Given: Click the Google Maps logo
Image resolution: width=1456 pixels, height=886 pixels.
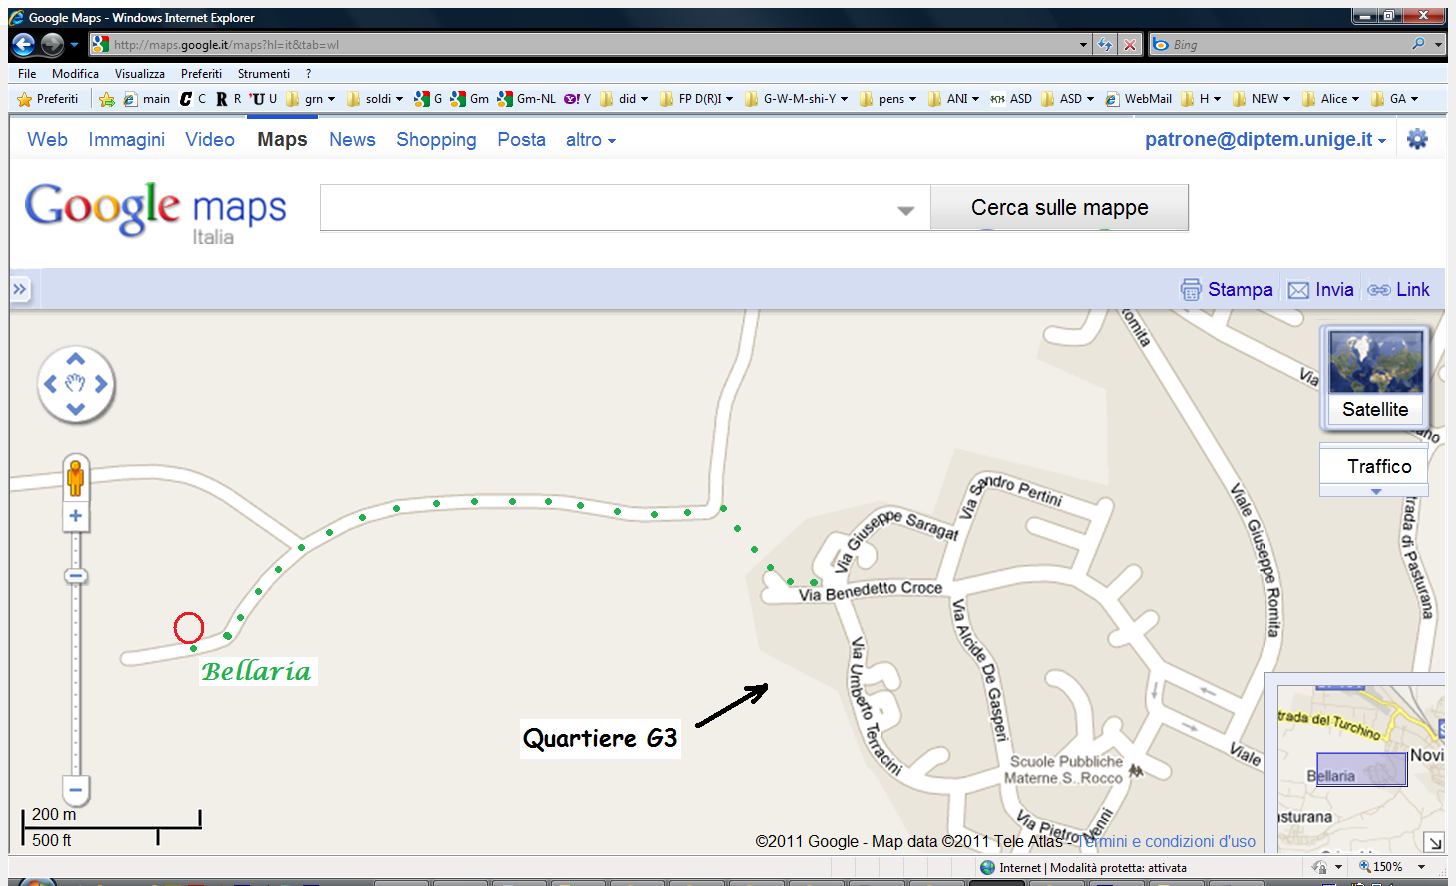Looking at the screenshot, I should pos(155,212).
